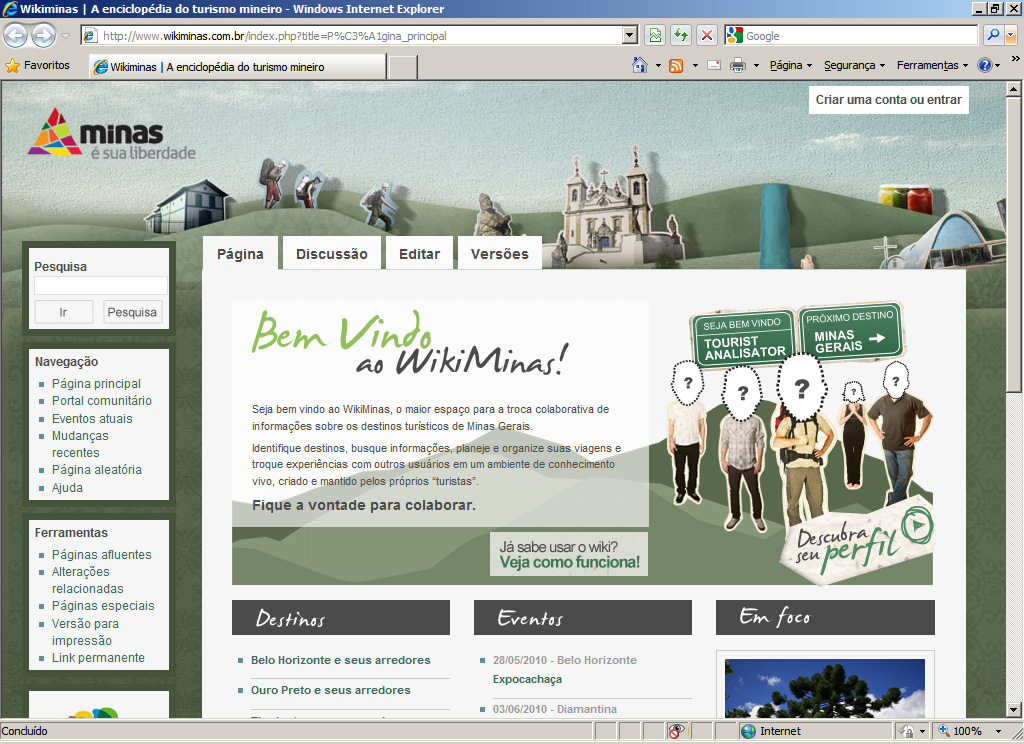The height and width of the screenshot is (744, 1024).
Task: Click Veja como funciona banner
Action: 569,555
